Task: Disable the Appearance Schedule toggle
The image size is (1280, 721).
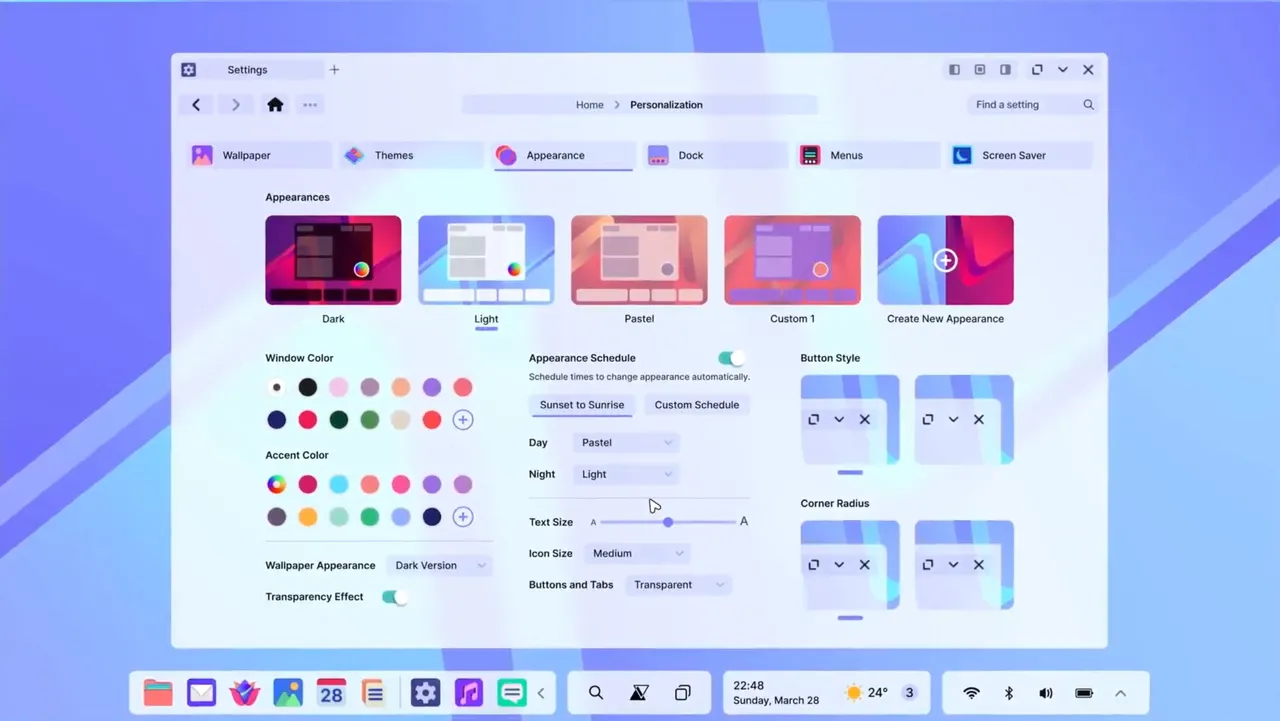Action: point(732,358)
